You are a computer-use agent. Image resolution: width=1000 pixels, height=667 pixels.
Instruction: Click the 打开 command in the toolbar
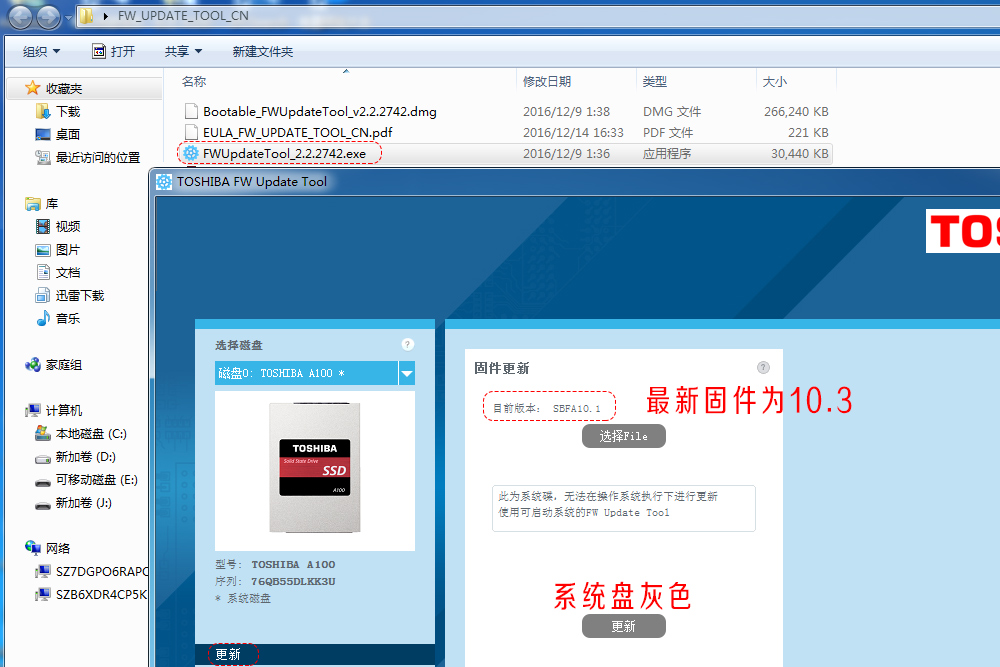tap(112, 51)
